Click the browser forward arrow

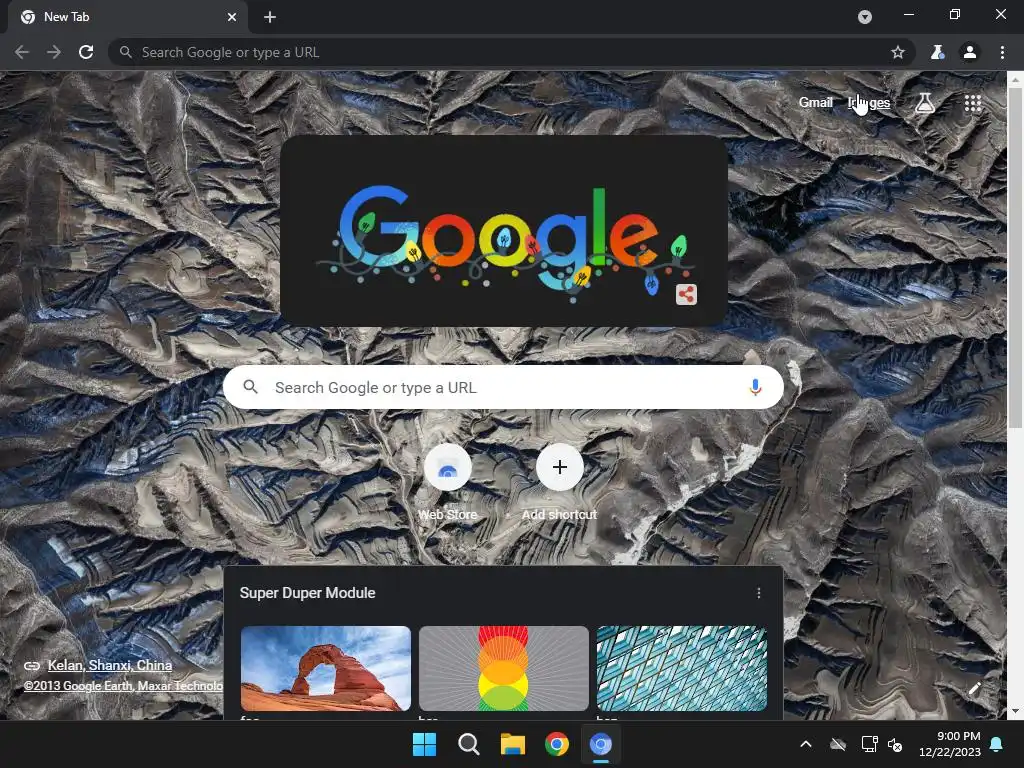pos(54,52)
